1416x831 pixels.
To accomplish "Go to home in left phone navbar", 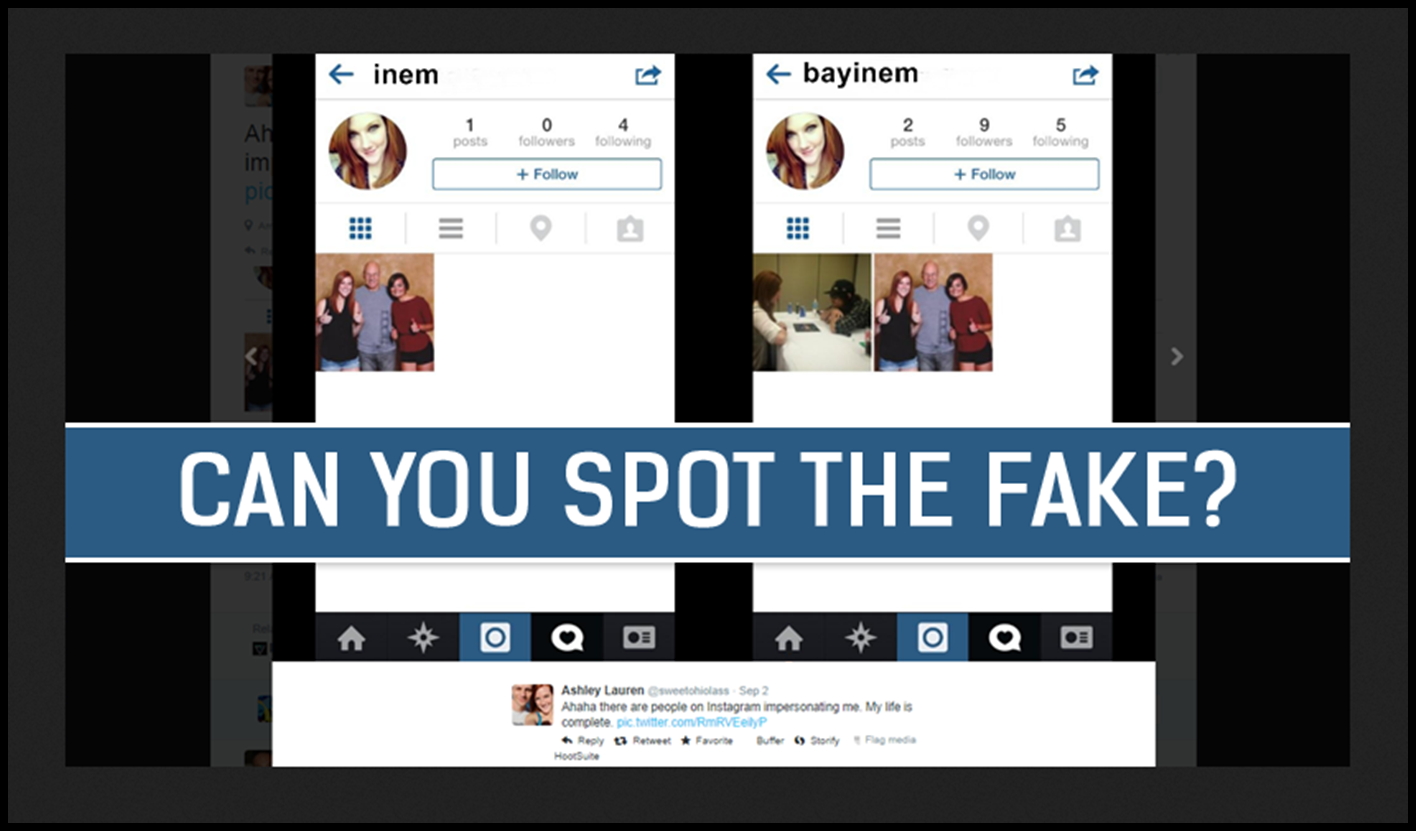I will (351, 638).
